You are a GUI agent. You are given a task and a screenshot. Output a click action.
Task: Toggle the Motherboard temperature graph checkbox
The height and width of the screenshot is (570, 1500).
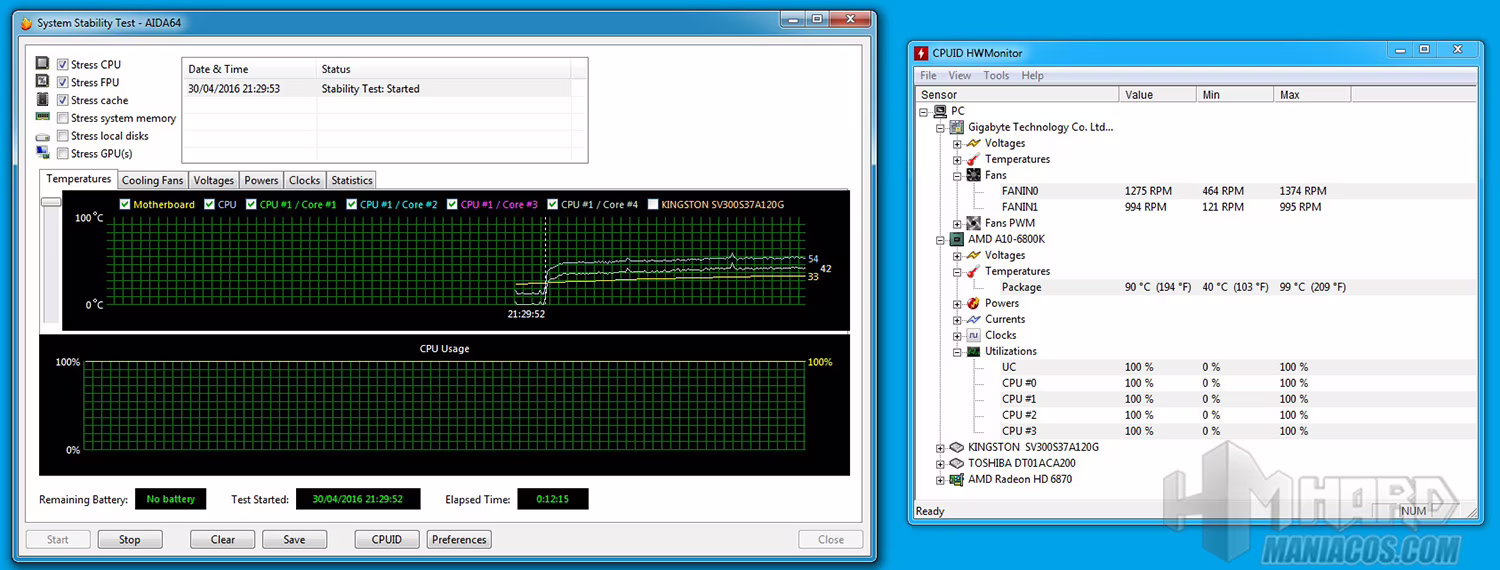(x=125, y=204)
